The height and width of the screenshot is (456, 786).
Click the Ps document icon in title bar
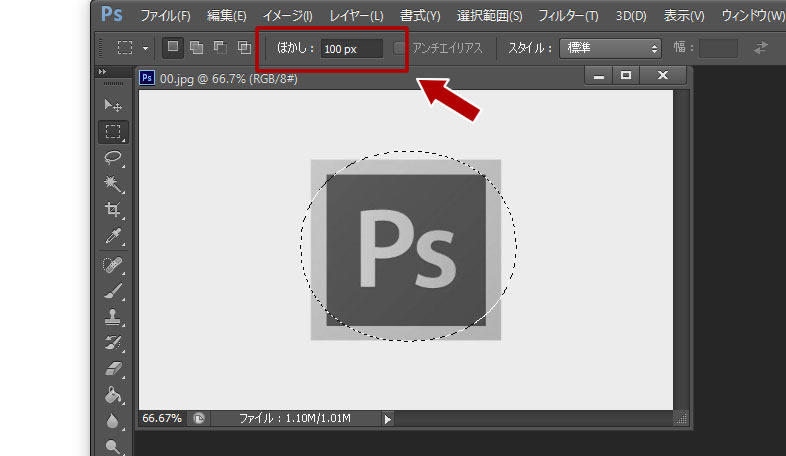click(147, 78)
